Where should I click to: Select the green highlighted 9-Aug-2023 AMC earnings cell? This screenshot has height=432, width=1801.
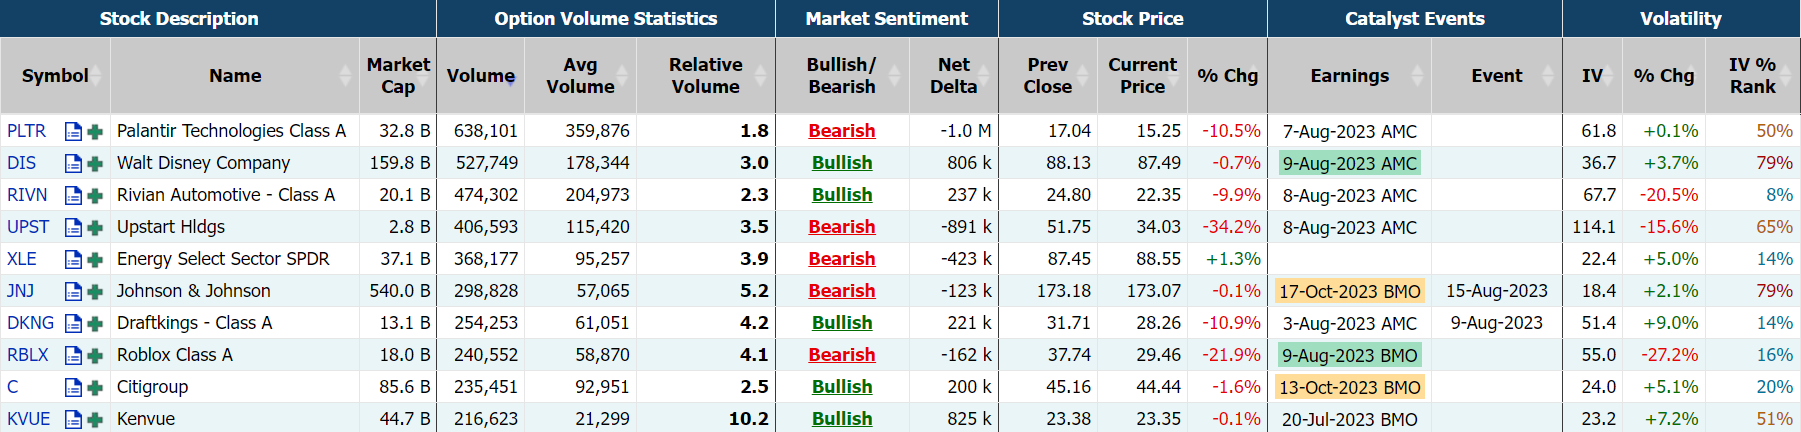pyautogui.click(x=1349, y=163)
